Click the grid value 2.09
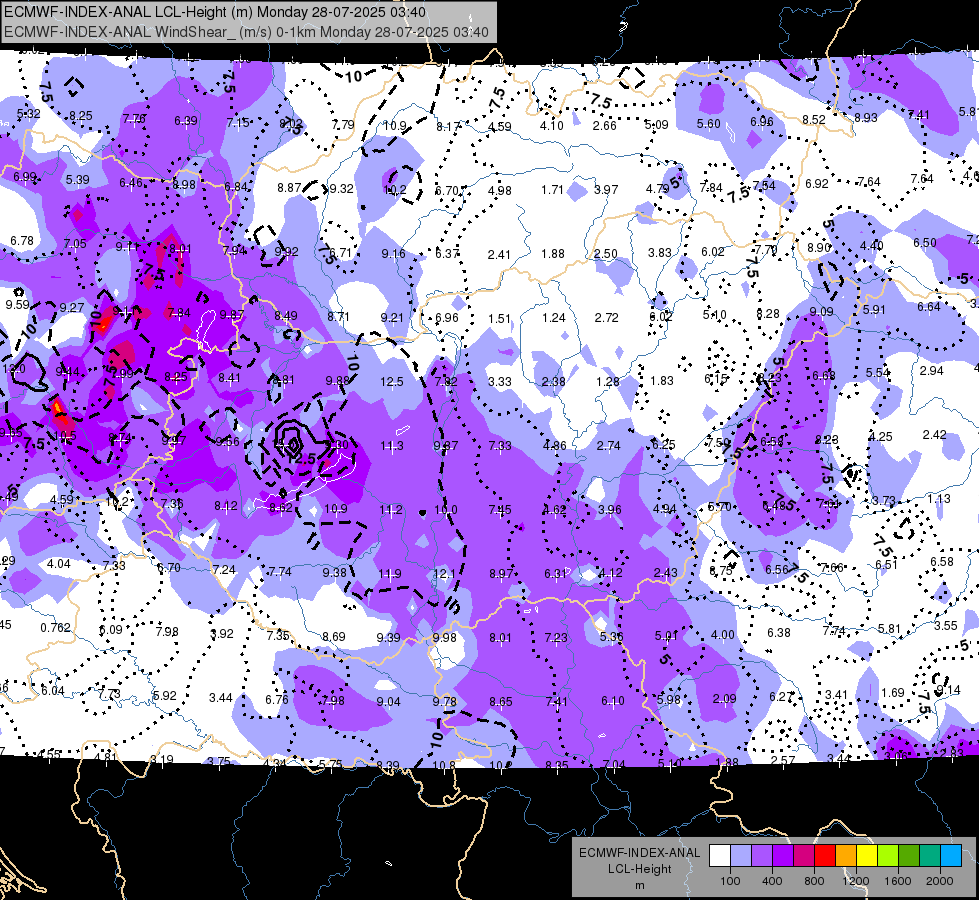Screen dimensions: 979x900 pos(724,698)
